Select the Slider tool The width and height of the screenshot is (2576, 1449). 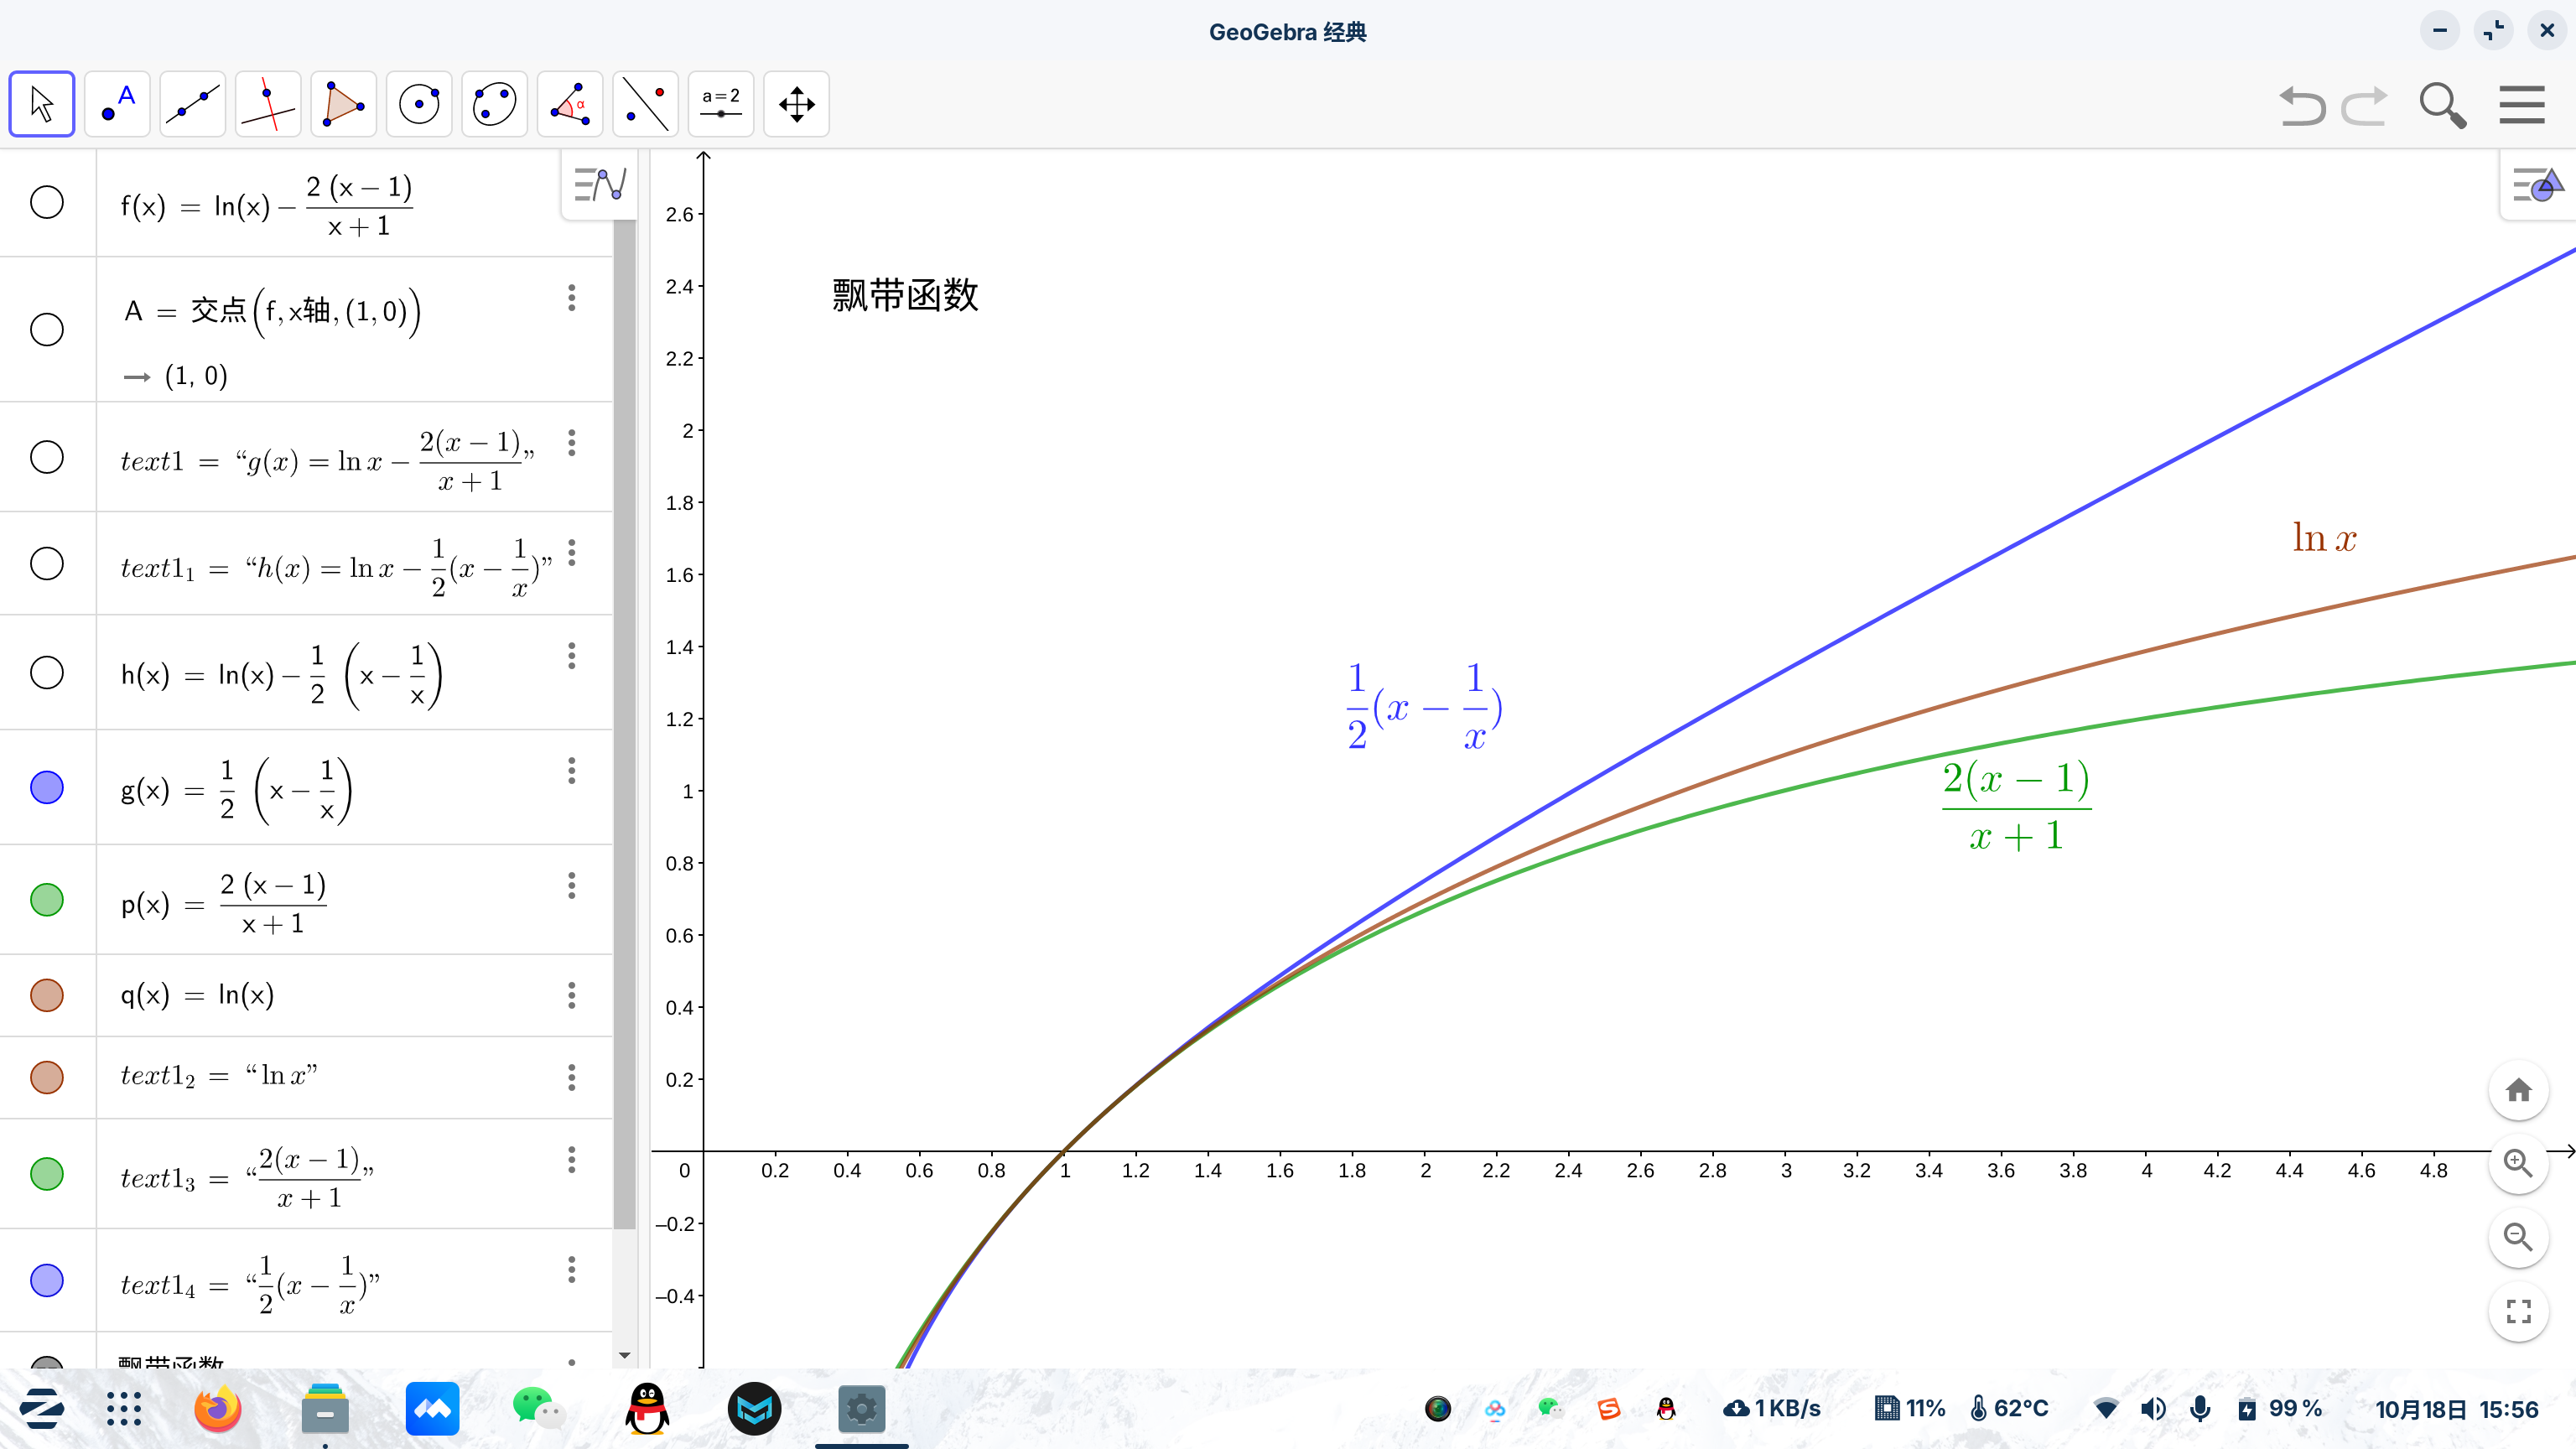[721, 104]
